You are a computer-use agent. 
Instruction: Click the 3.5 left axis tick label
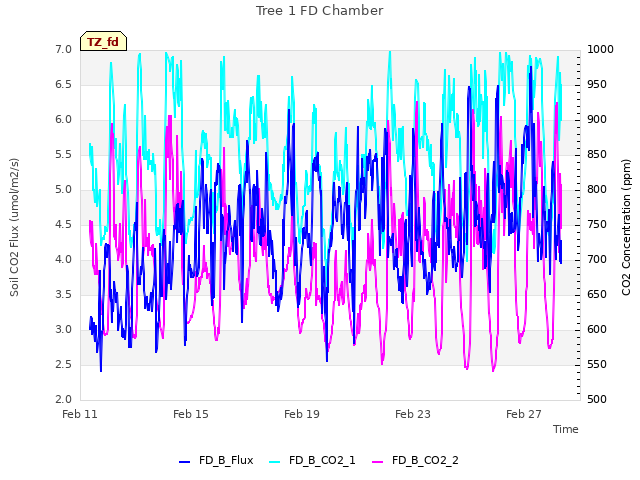pyautogui.click(x=64, y=295)
